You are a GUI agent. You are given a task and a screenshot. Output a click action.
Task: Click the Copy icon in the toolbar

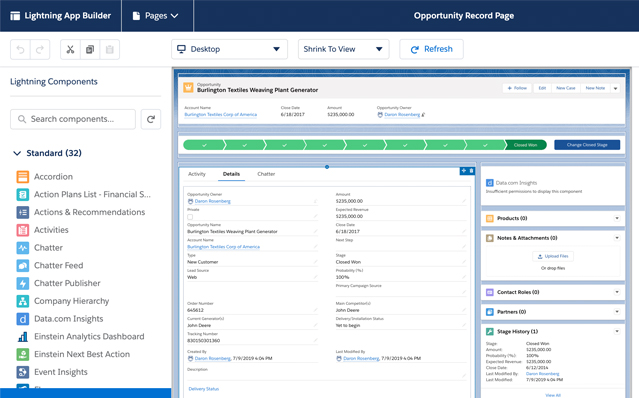pos(90,50)
